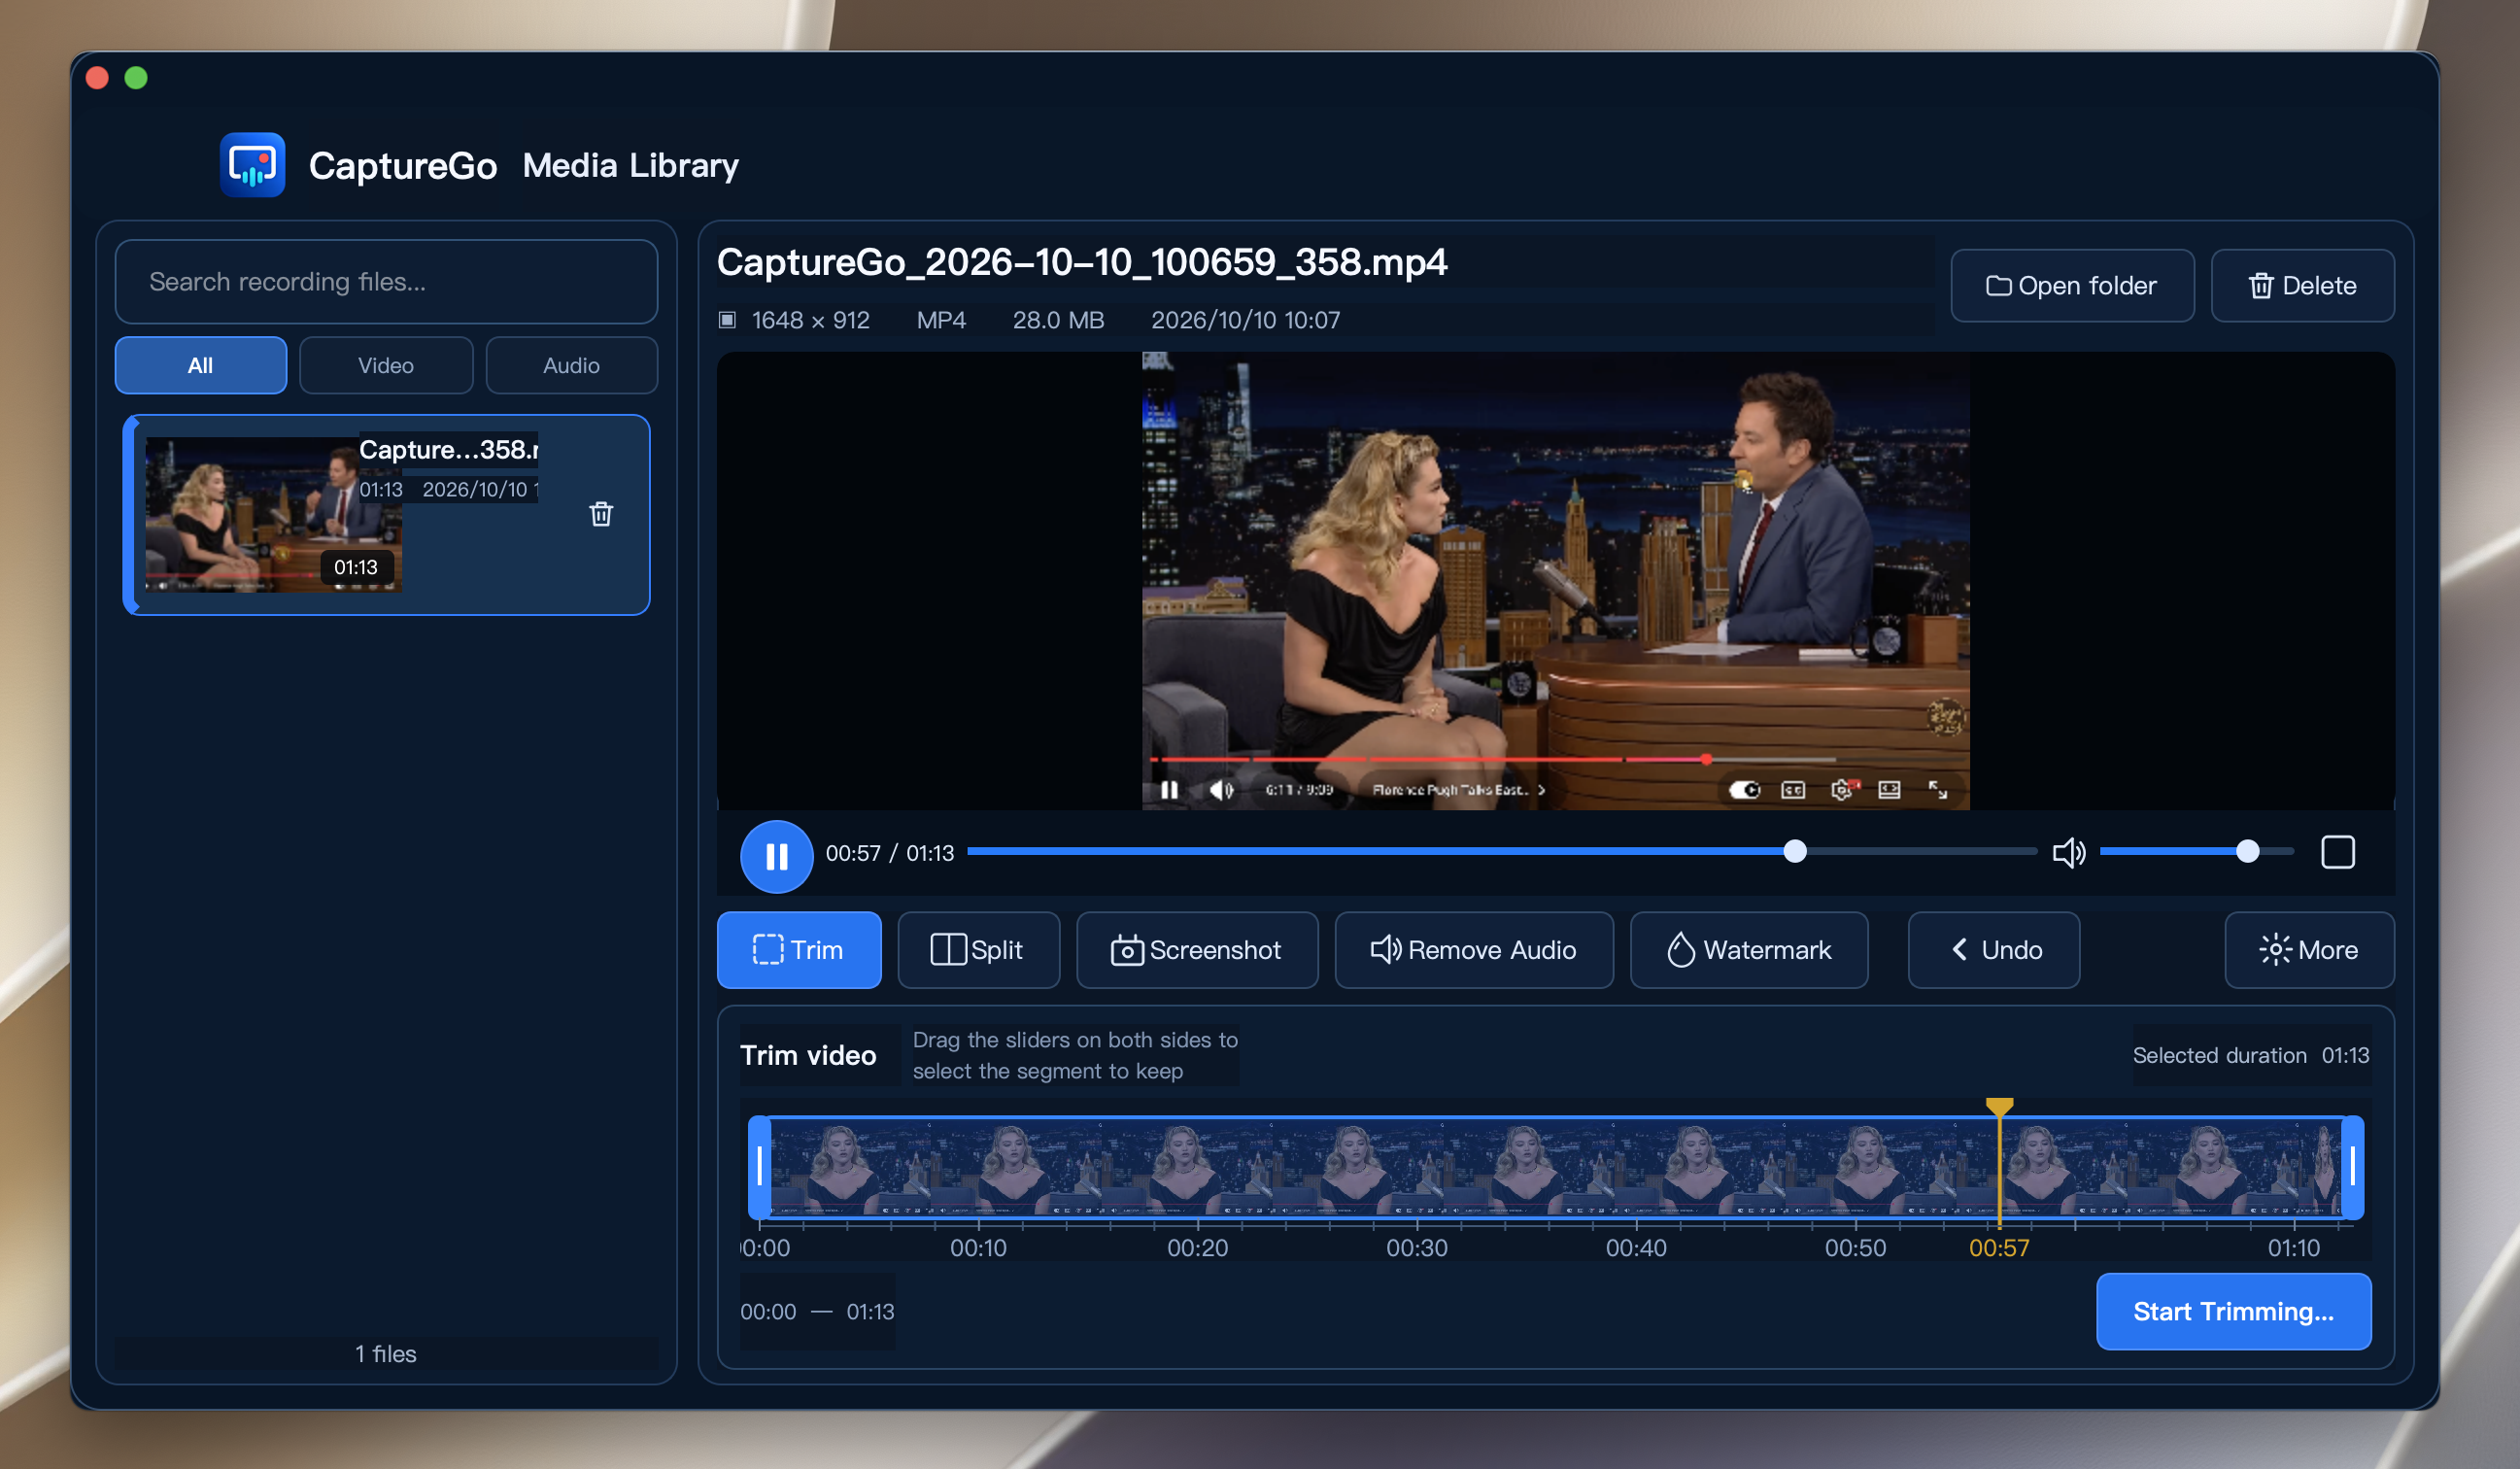Click the yellow playhead marker on the timeline
2520x1469 pixels.
[x=1999, y=1106]
